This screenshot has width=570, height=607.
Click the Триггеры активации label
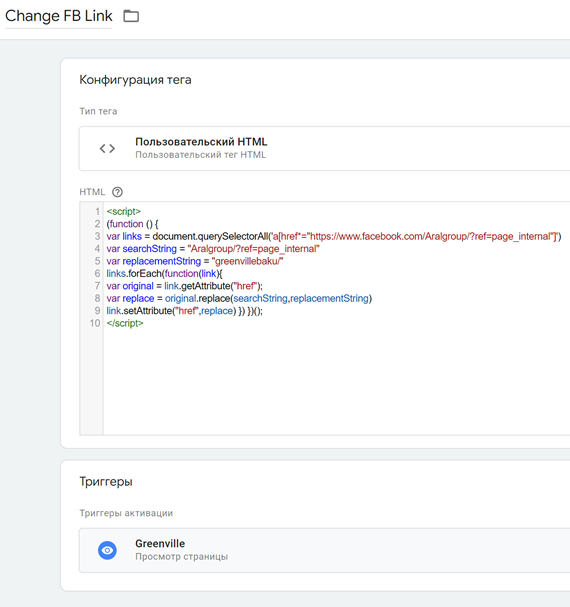126,513
